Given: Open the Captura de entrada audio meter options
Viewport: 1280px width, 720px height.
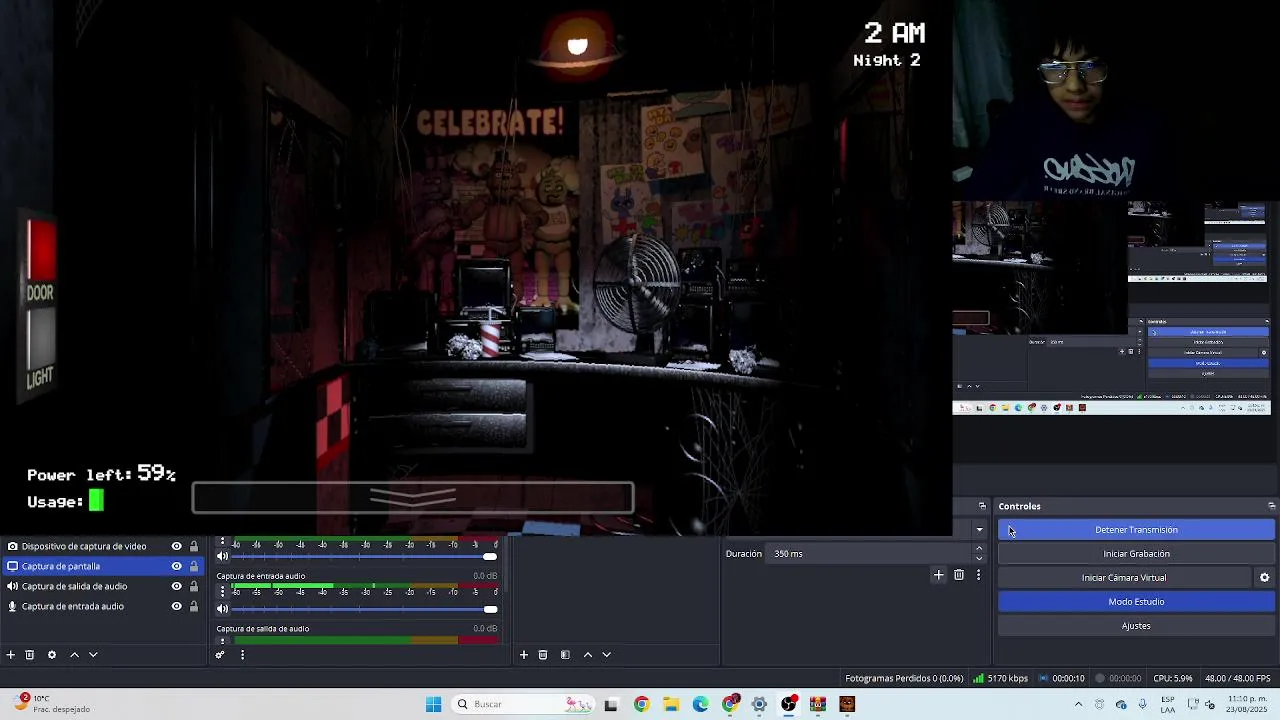Looking at the screenshot, I should 222,591.
